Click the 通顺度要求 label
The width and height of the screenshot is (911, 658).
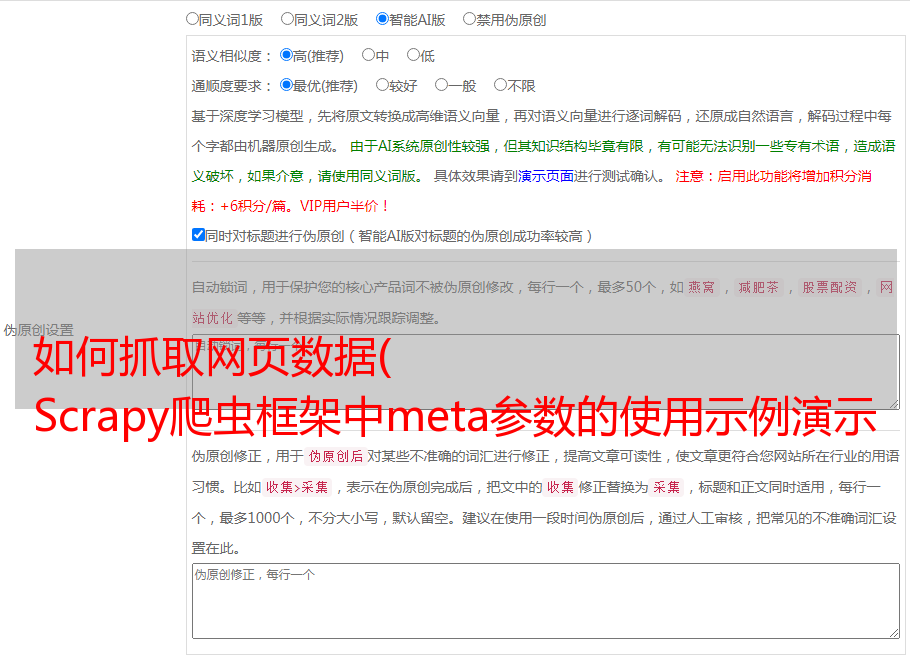coord(232,86)
